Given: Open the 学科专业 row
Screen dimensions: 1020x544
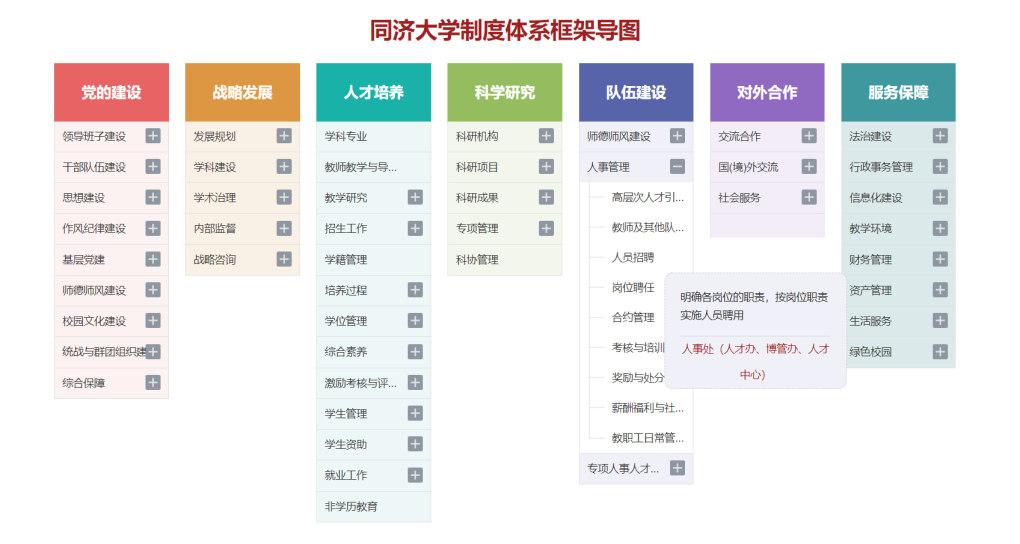Looking at the screenshot, I should point(373,136).
